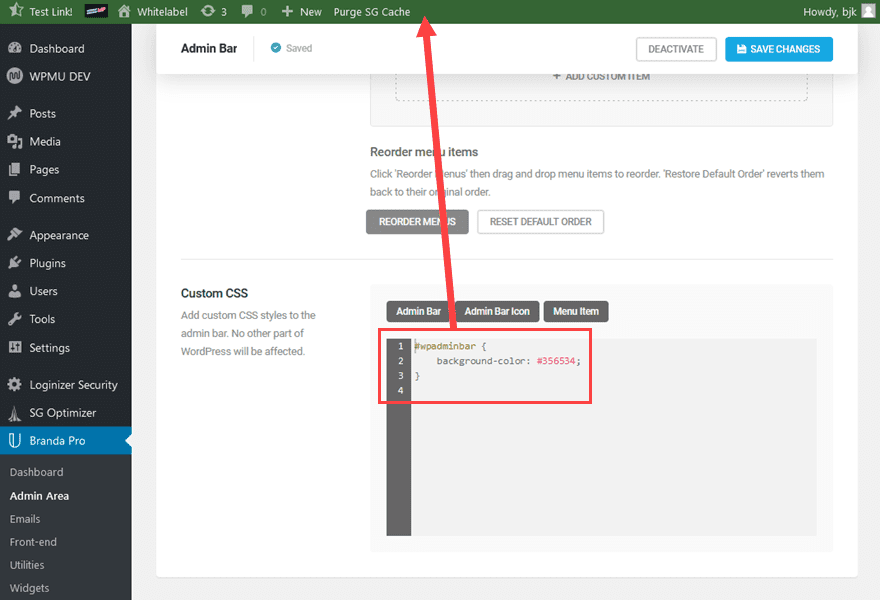Switch to the Admin Bar Icon tab
880x600 pixels.
click(x=497, y=311)
